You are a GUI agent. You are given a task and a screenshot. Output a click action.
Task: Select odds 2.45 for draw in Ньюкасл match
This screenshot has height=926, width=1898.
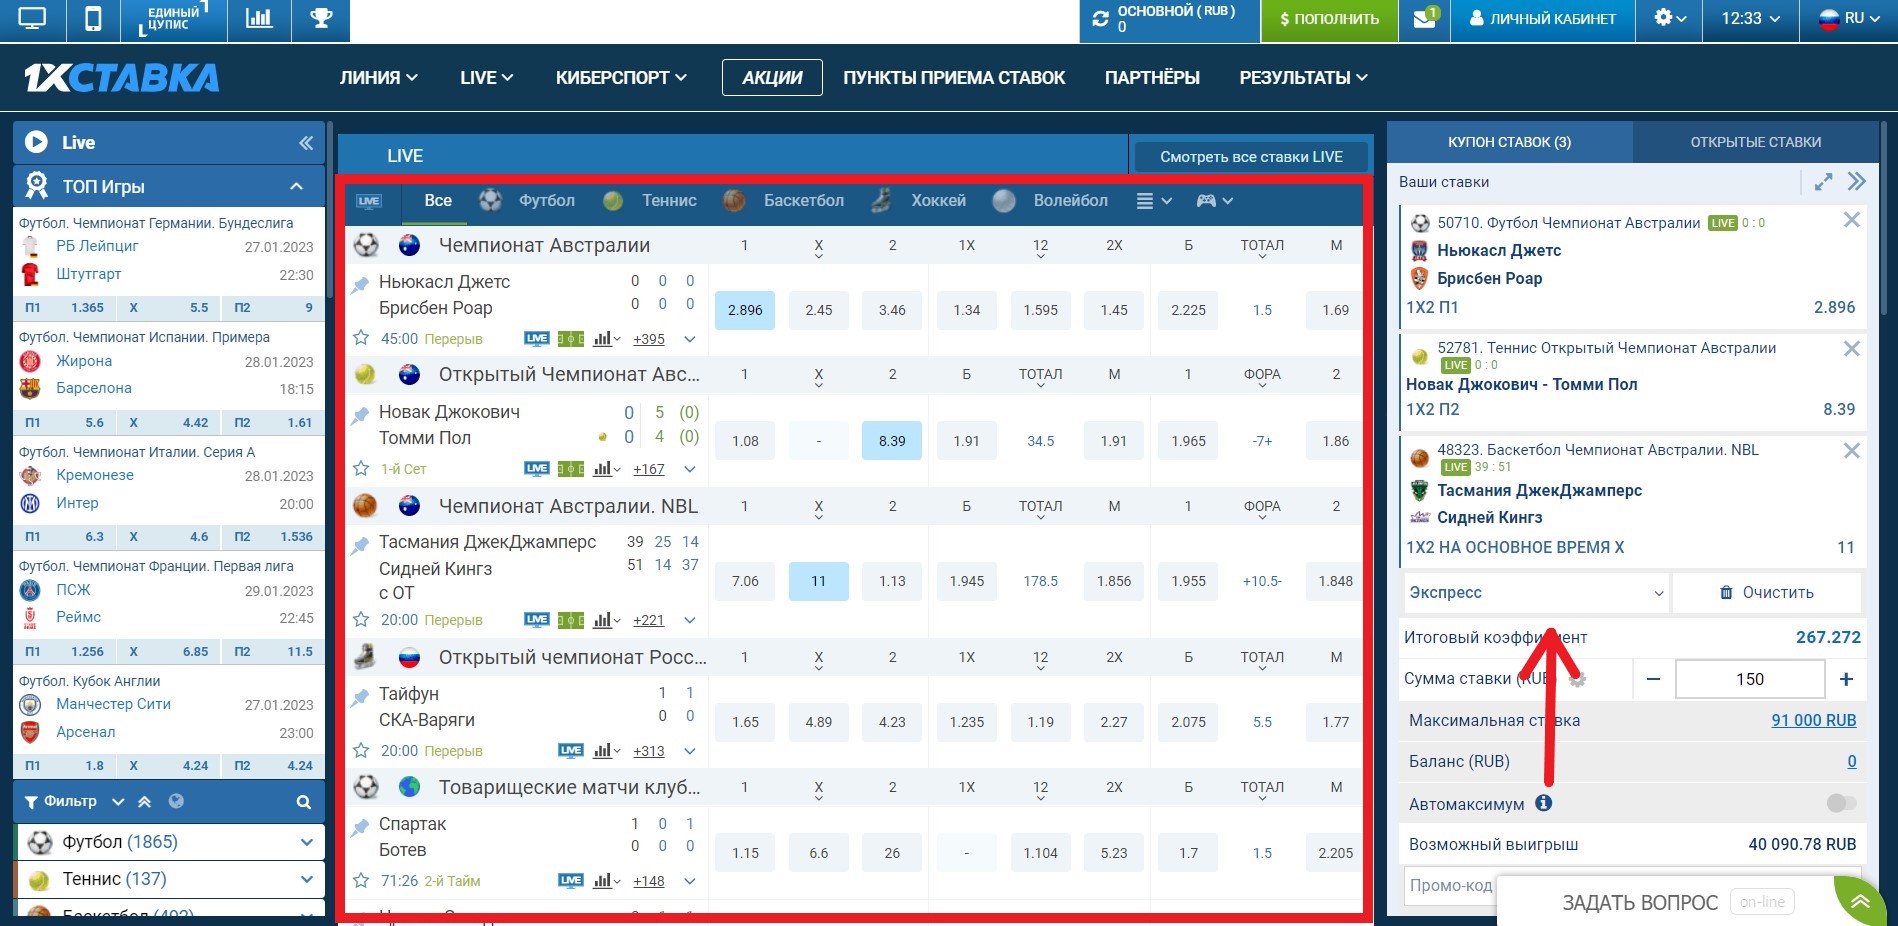(819, 310)
